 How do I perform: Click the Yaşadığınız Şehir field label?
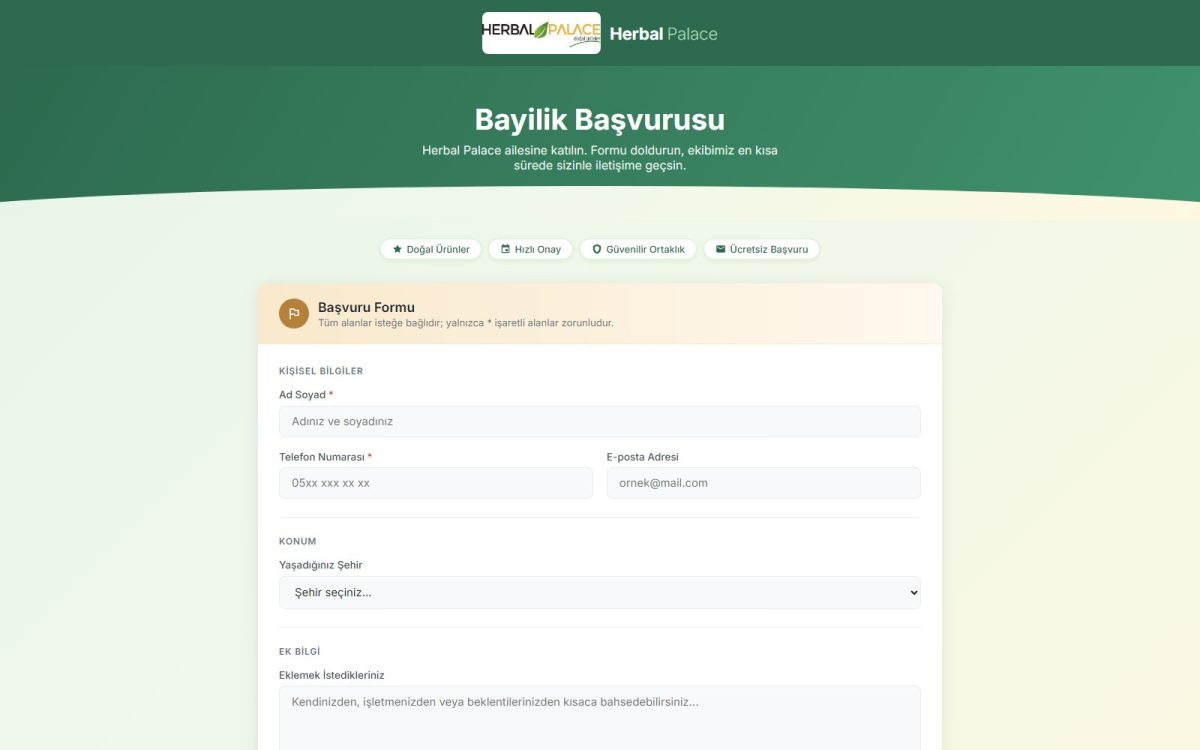pyautogui.click(x=321, y=565)
